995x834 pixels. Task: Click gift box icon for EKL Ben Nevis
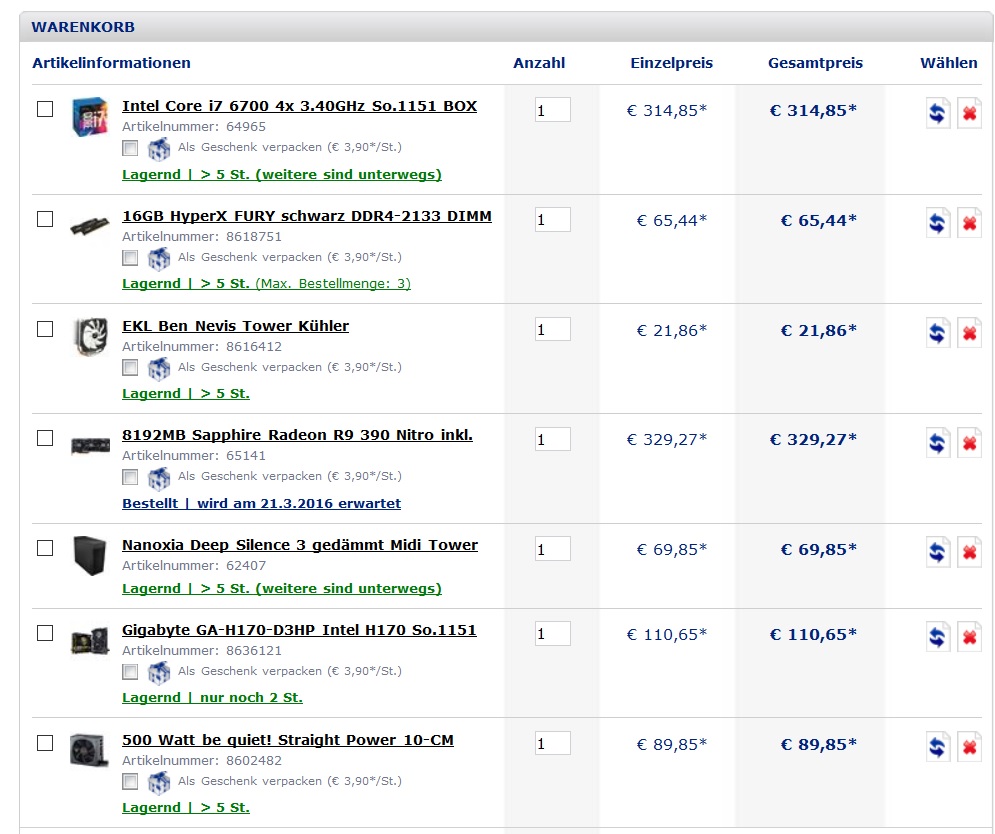[159, 368]
